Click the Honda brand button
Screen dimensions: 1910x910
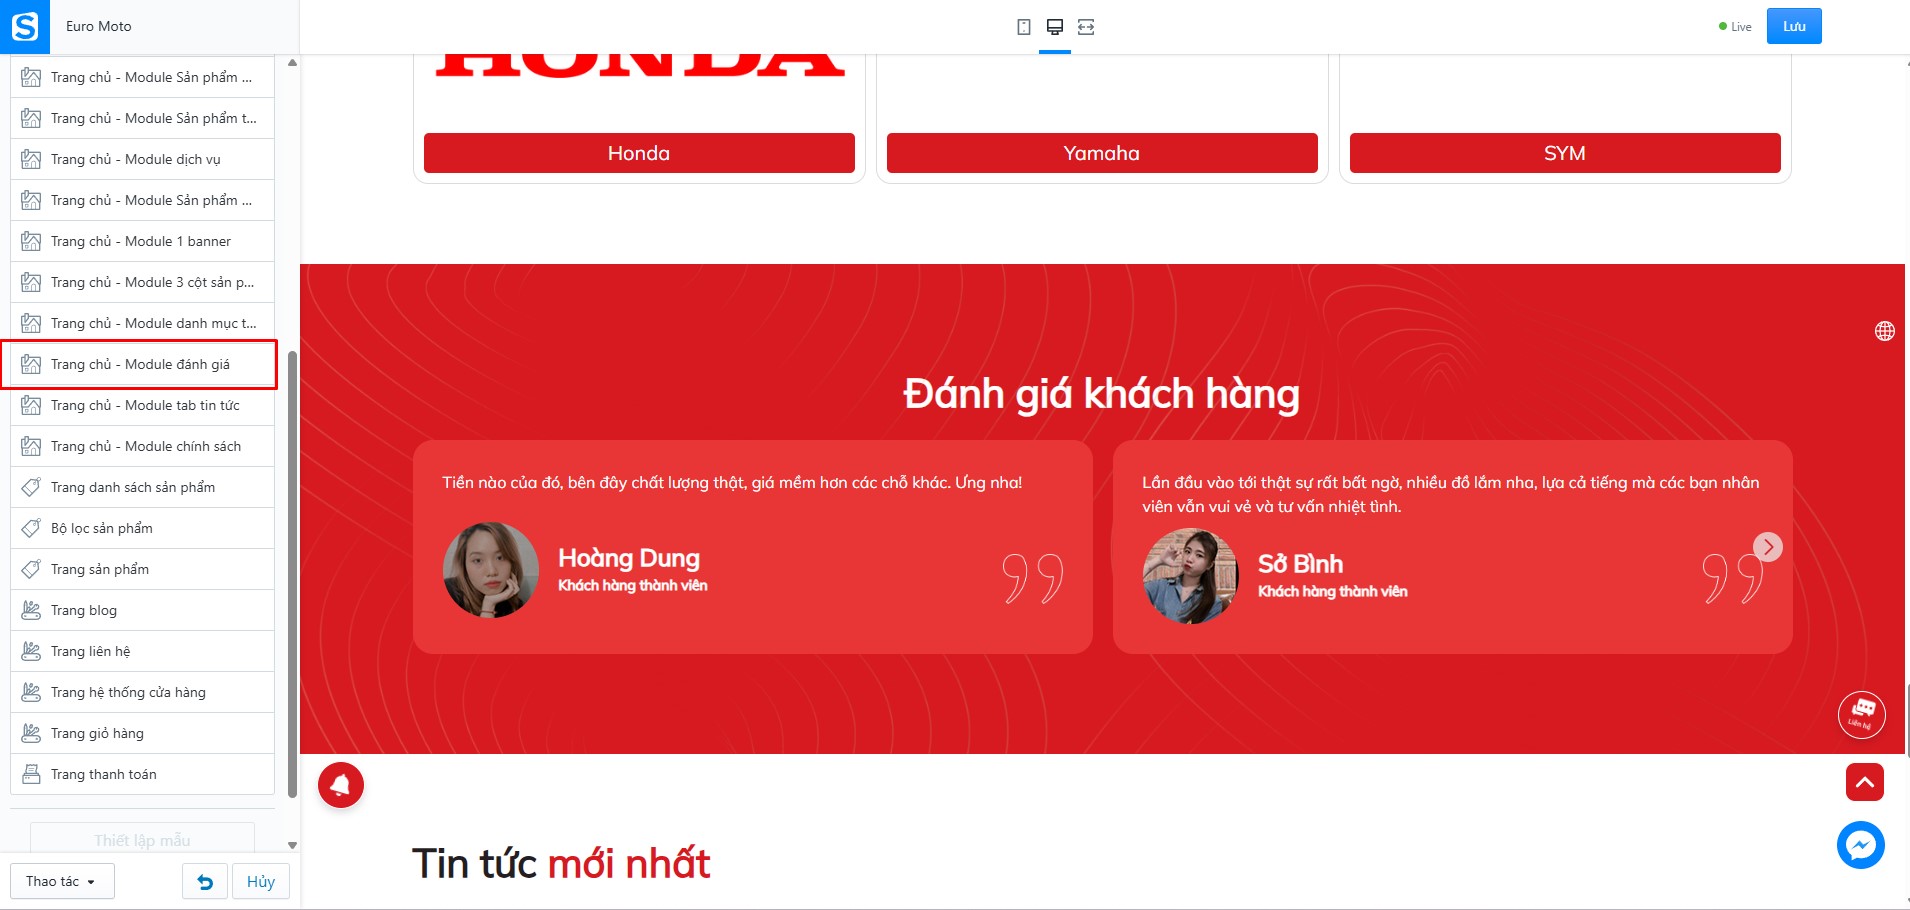(x=639, y=153)
